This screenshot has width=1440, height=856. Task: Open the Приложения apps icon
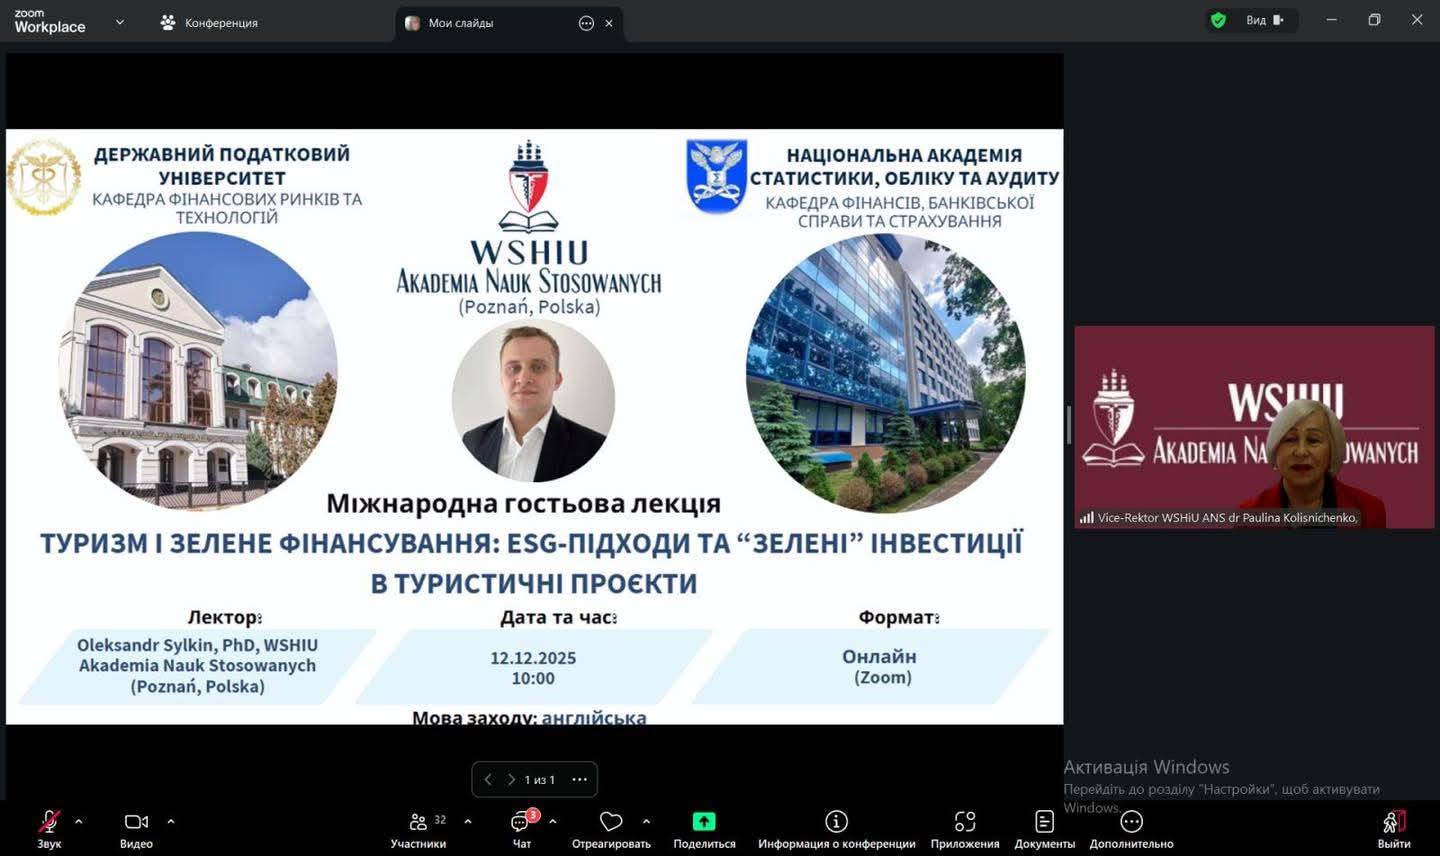(x=964, y=822)
